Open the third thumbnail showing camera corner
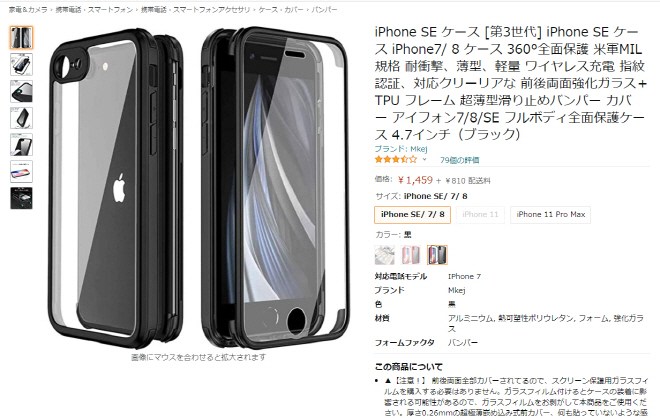 coord(21,91)
